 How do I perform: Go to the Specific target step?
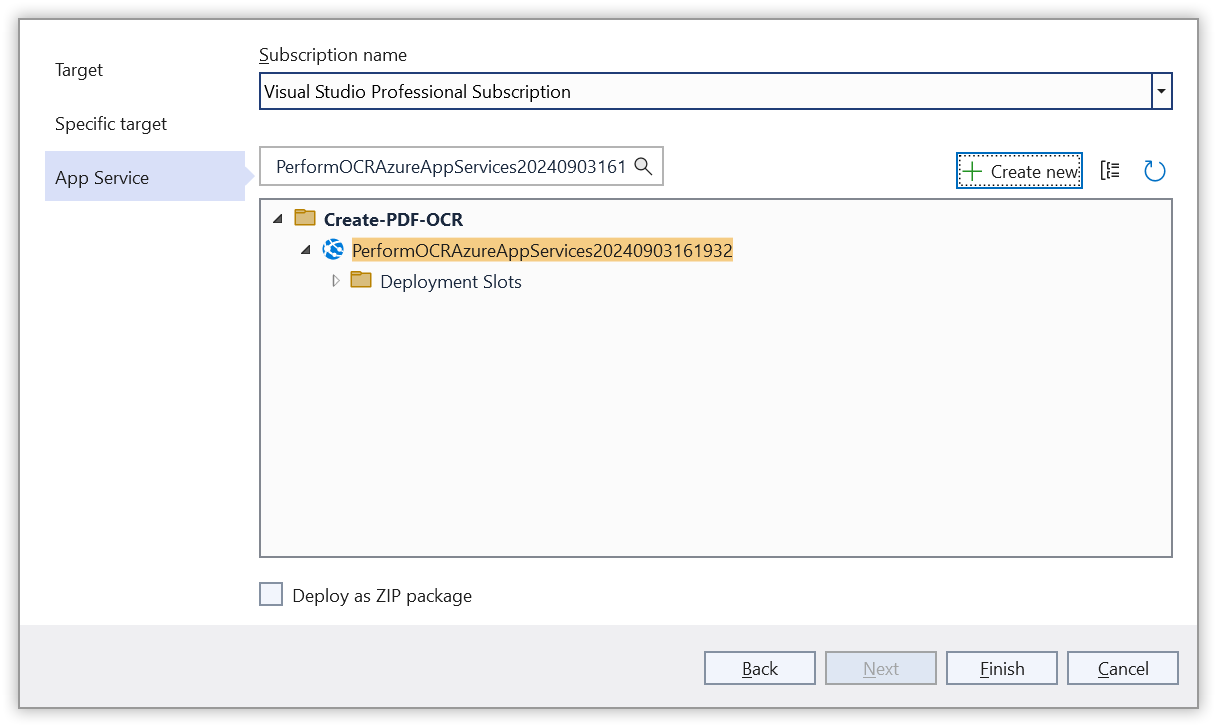click(111, 124)
